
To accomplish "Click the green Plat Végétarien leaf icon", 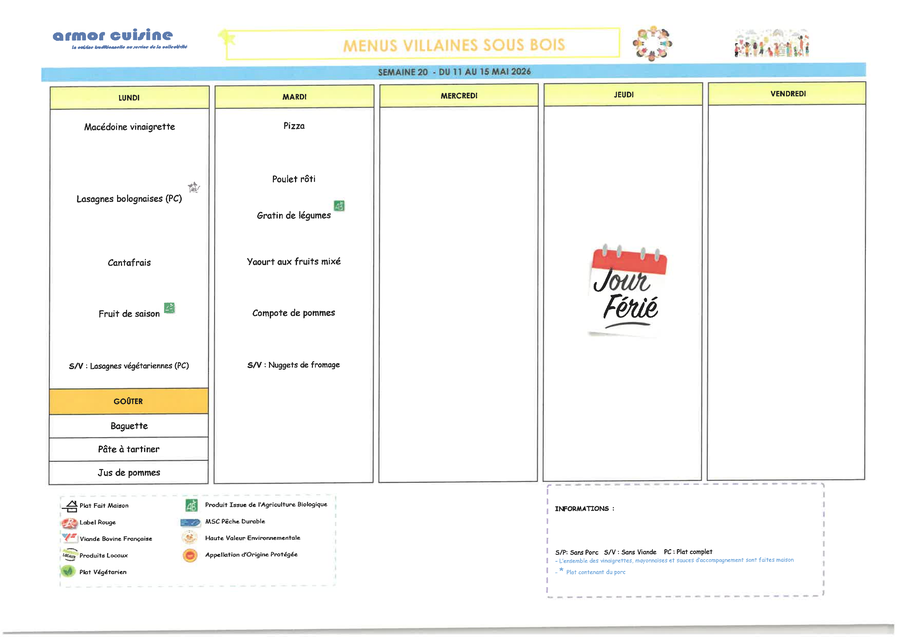I will [x=69, y=571].
